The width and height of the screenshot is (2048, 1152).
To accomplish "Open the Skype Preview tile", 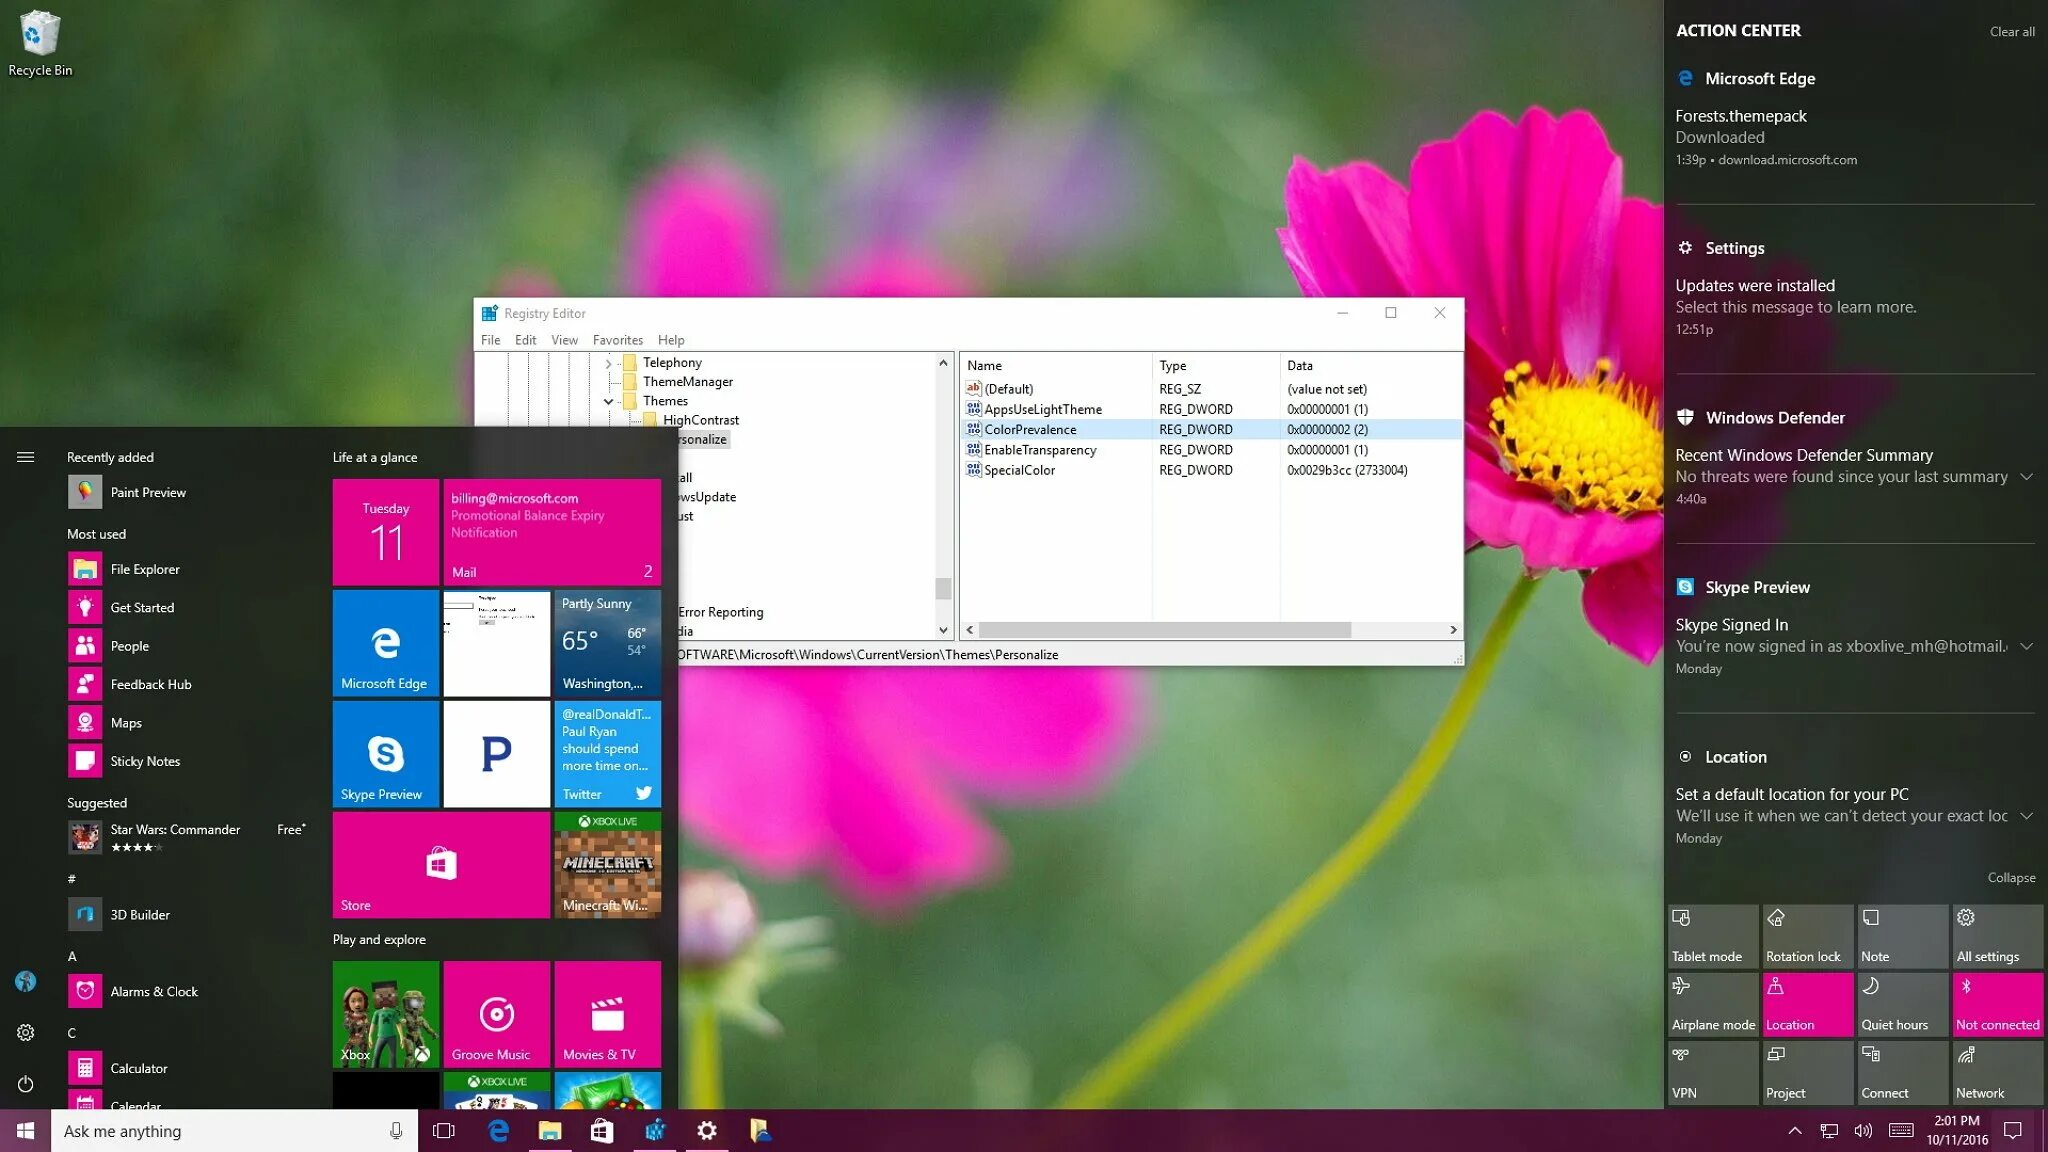I will 385,753.
